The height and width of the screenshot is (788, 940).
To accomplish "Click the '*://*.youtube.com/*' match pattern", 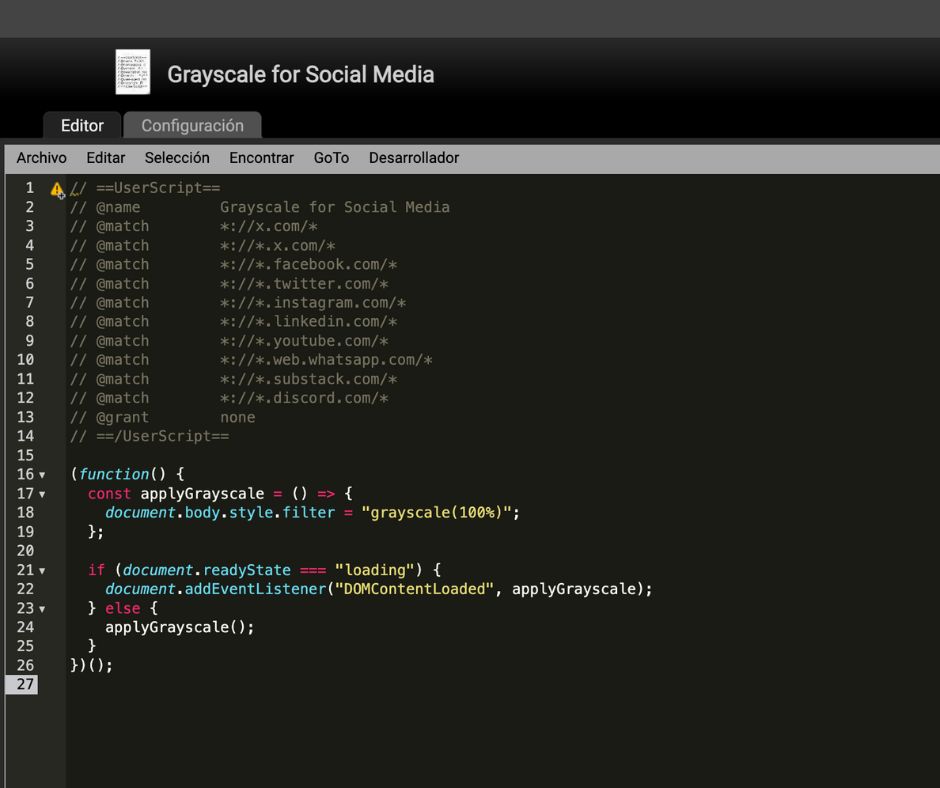I will click(304, 341).
